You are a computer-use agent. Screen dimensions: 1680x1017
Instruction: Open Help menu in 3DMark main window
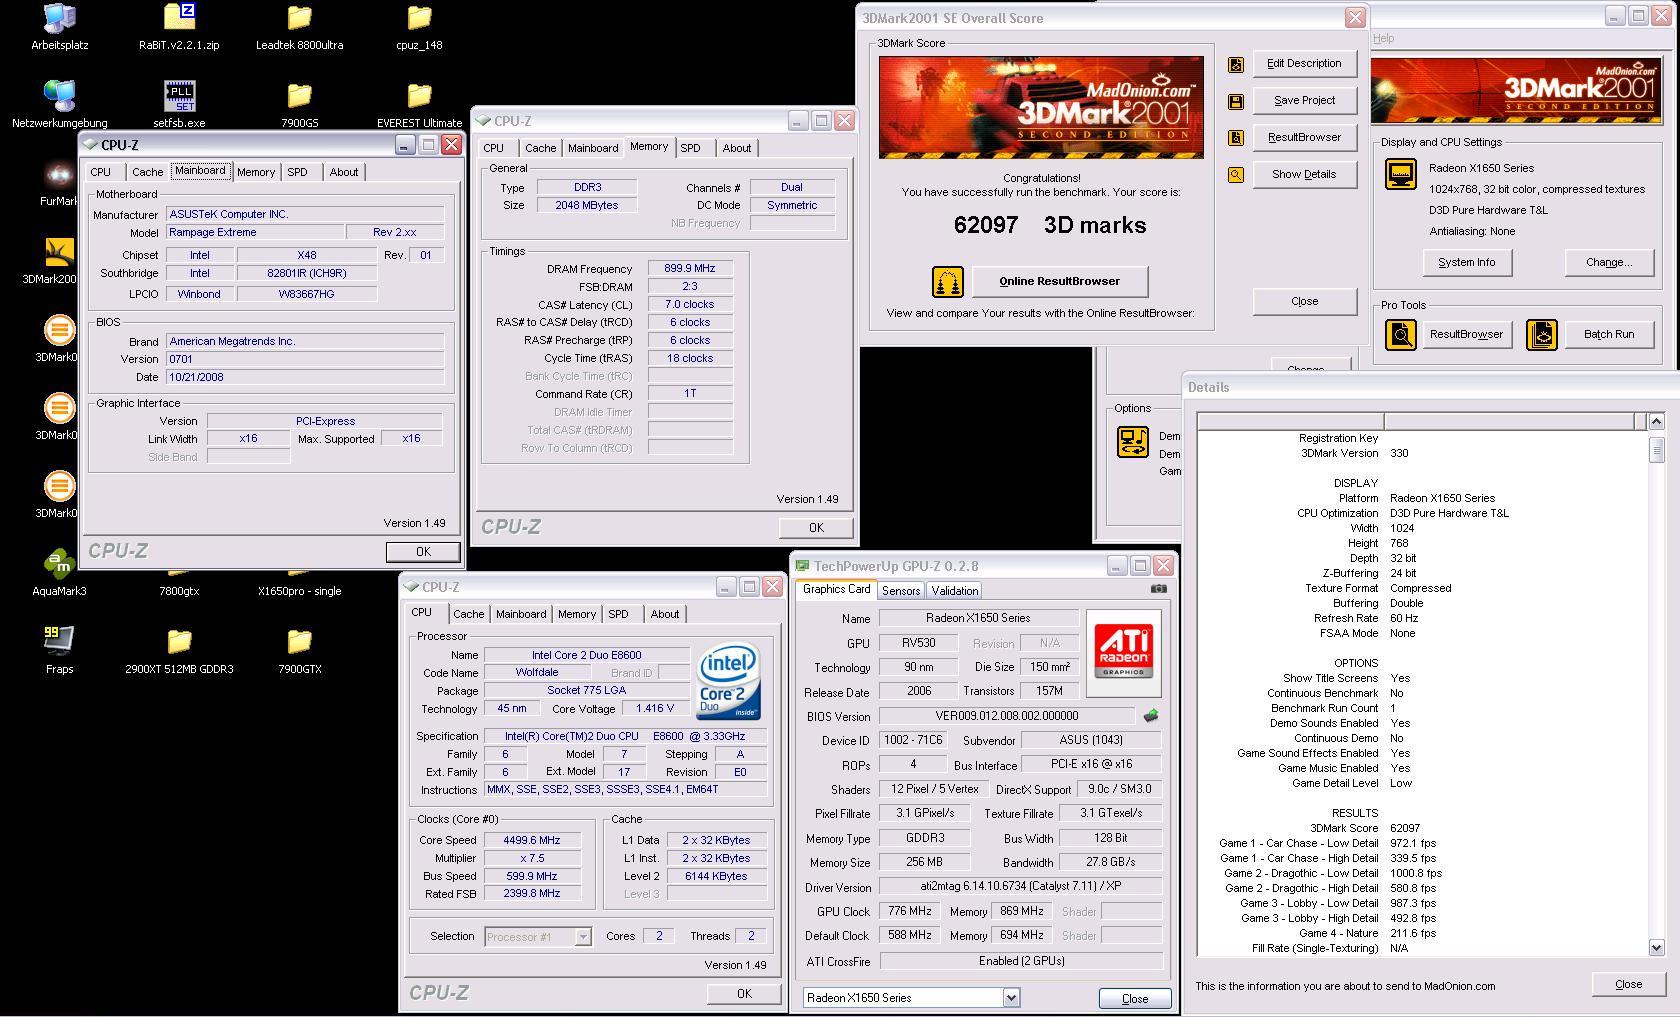(x=1383, y=38)
